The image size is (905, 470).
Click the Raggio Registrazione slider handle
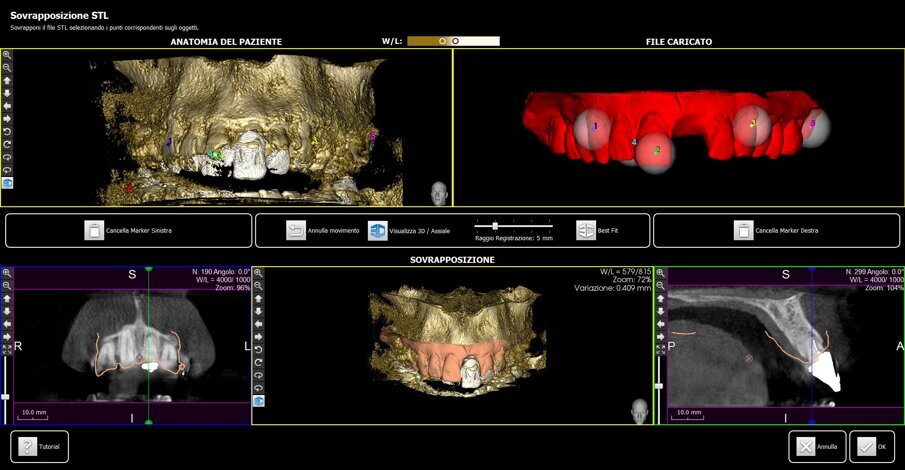coord(495,225)
